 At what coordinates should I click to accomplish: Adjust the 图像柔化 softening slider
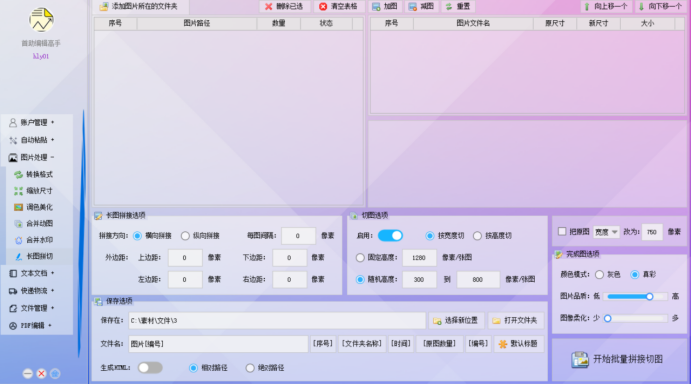coord(637,318)
